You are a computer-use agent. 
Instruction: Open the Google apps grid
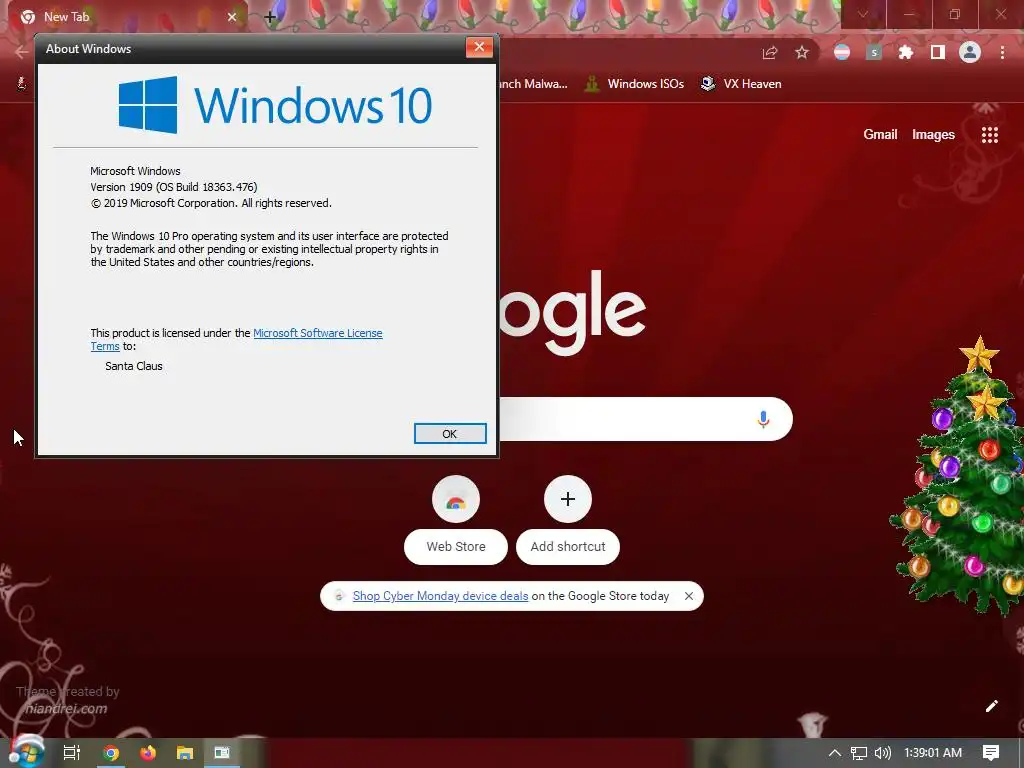(989, 135)
